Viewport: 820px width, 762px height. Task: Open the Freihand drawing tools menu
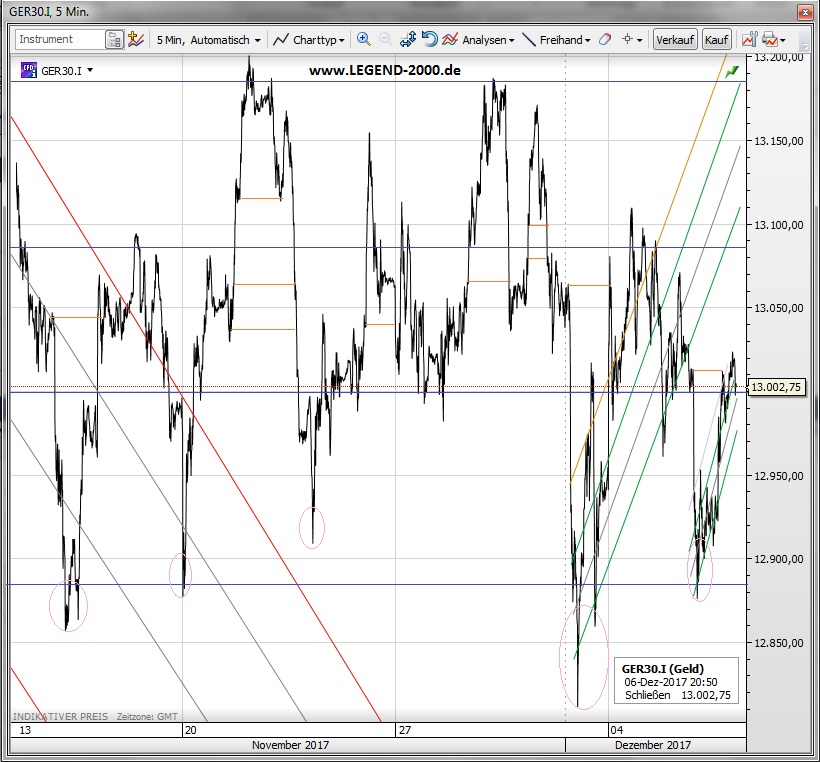coord(557,40)
